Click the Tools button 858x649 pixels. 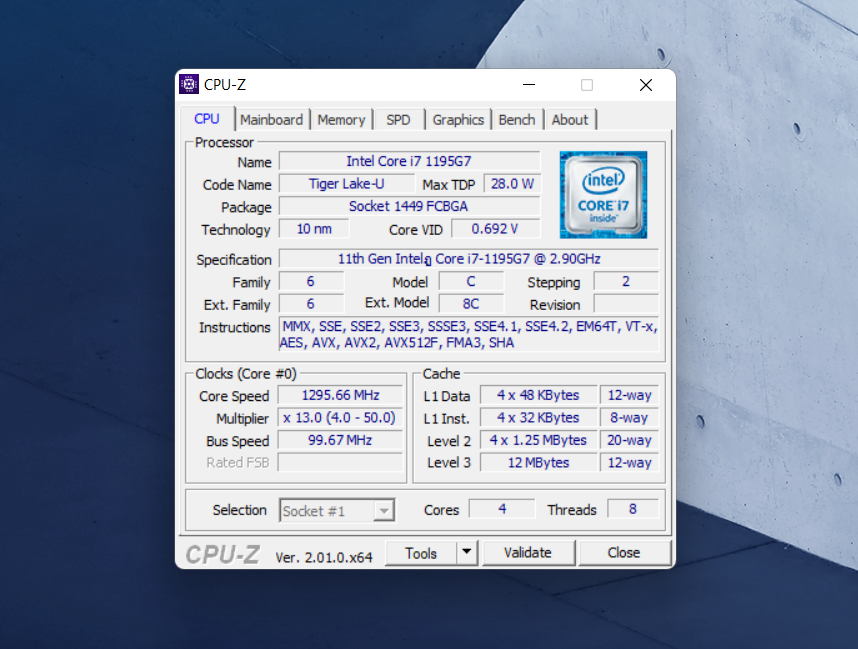[x=421, y=553]
